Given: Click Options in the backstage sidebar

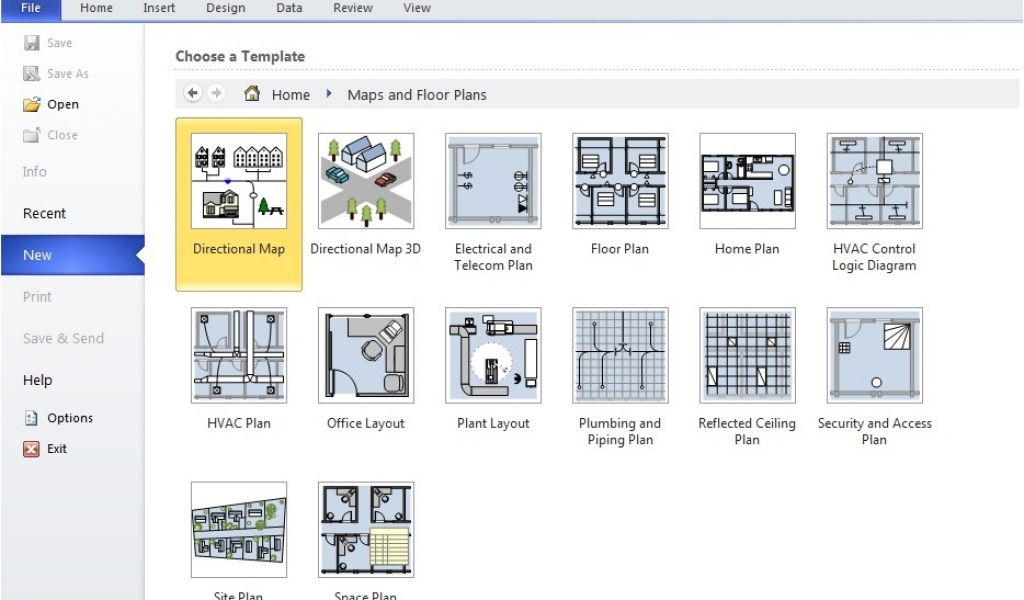Looking at the screenshot, I should 69,418.
